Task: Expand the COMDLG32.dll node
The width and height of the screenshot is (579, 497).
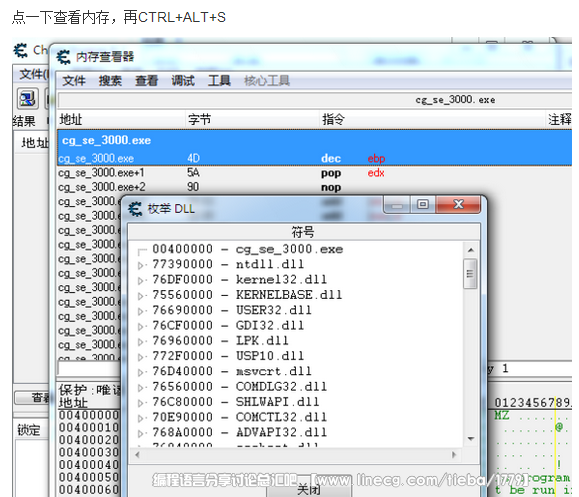Action: tap(141, 388)
